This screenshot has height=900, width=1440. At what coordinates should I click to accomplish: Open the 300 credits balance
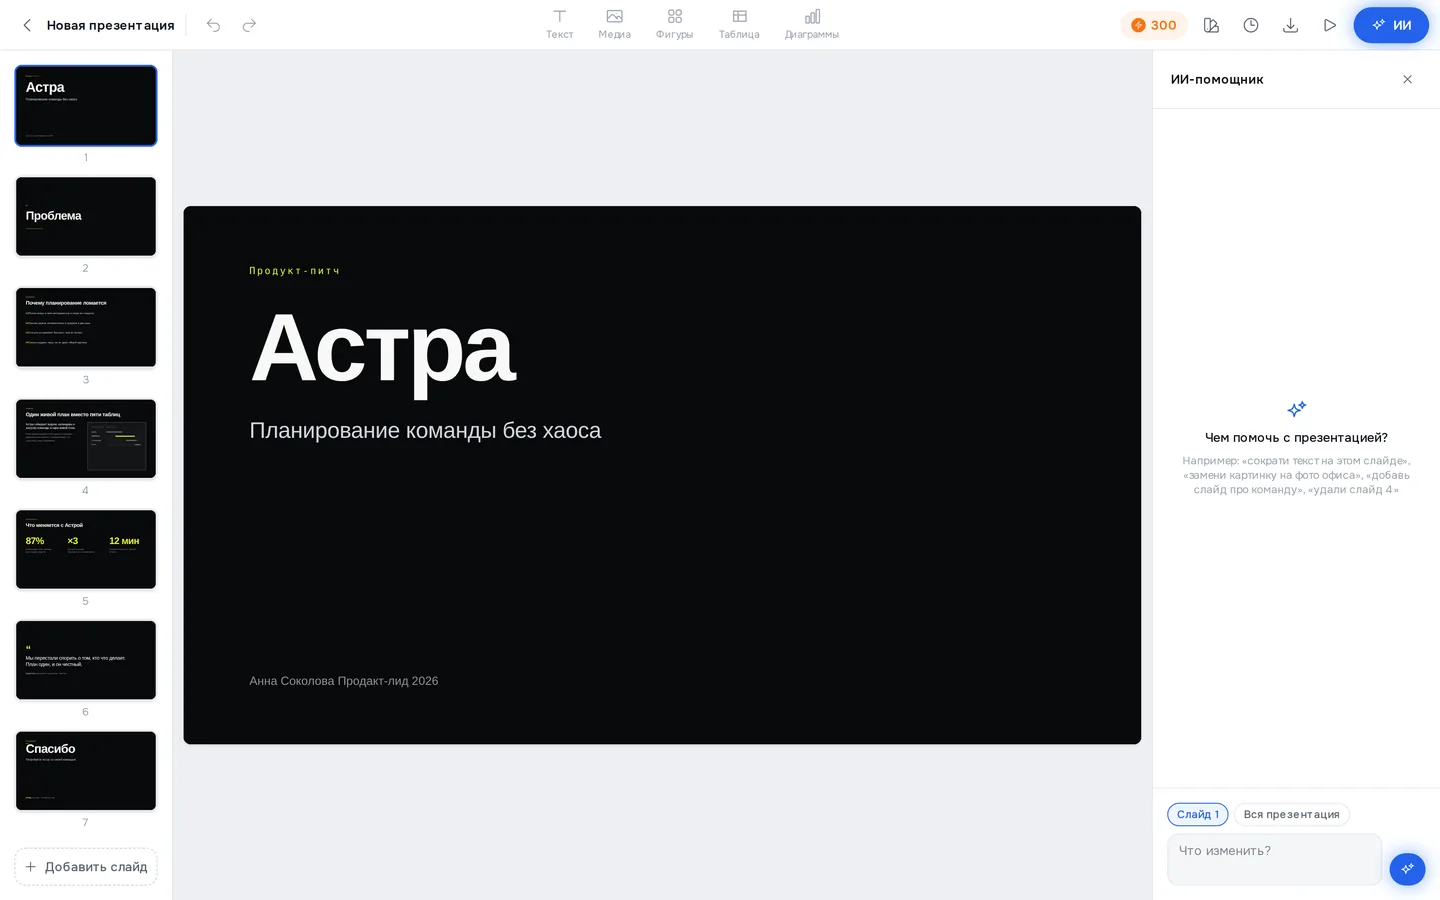(x=1154, y=25)
